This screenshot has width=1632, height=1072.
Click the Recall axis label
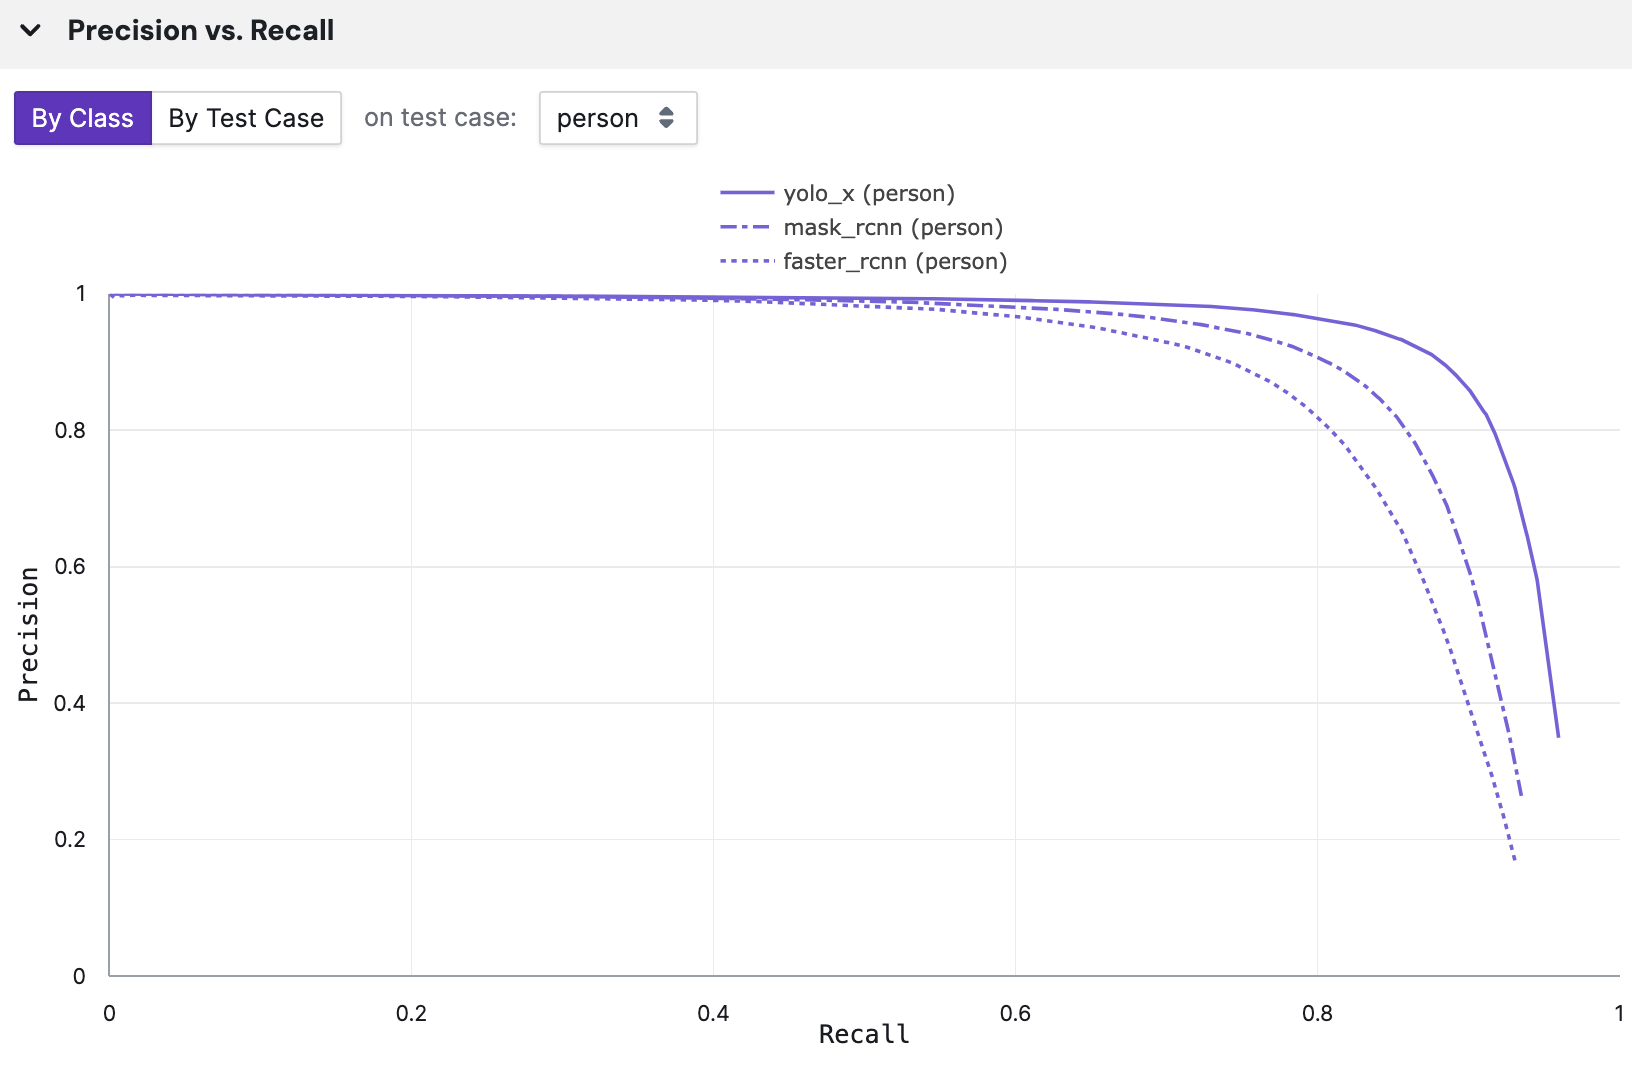click(863, 1033)
